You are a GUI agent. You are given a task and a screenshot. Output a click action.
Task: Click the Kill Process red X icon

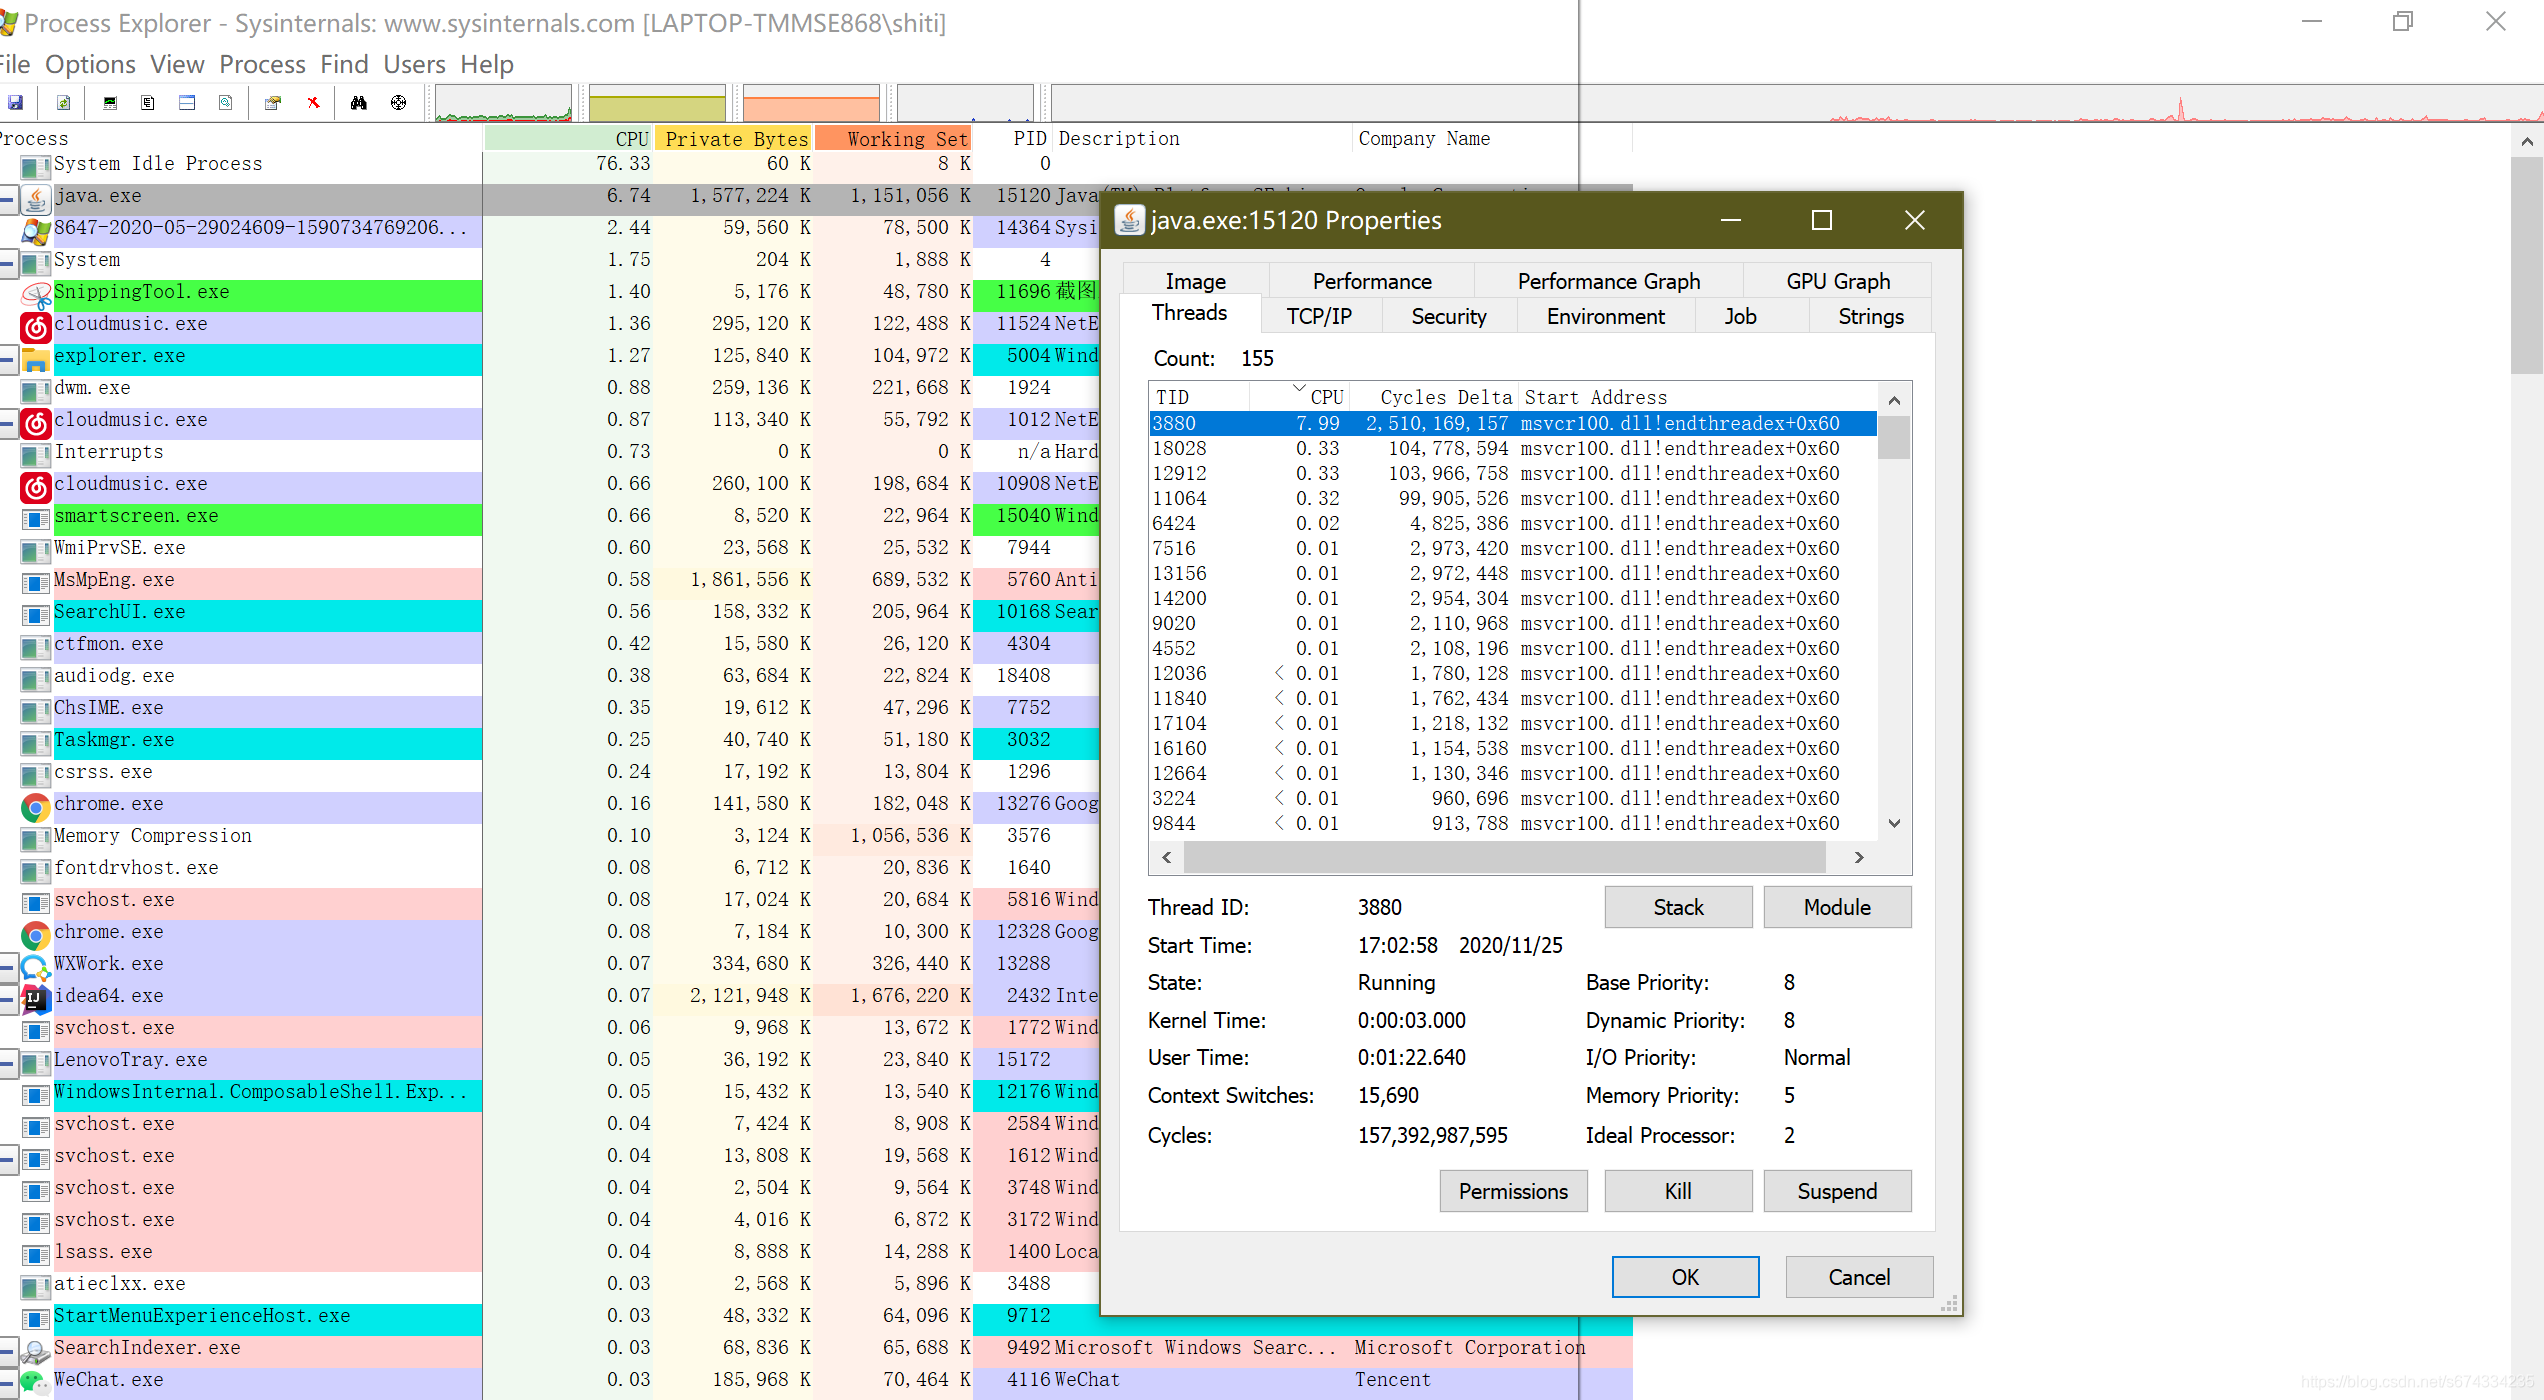point(313,103)
